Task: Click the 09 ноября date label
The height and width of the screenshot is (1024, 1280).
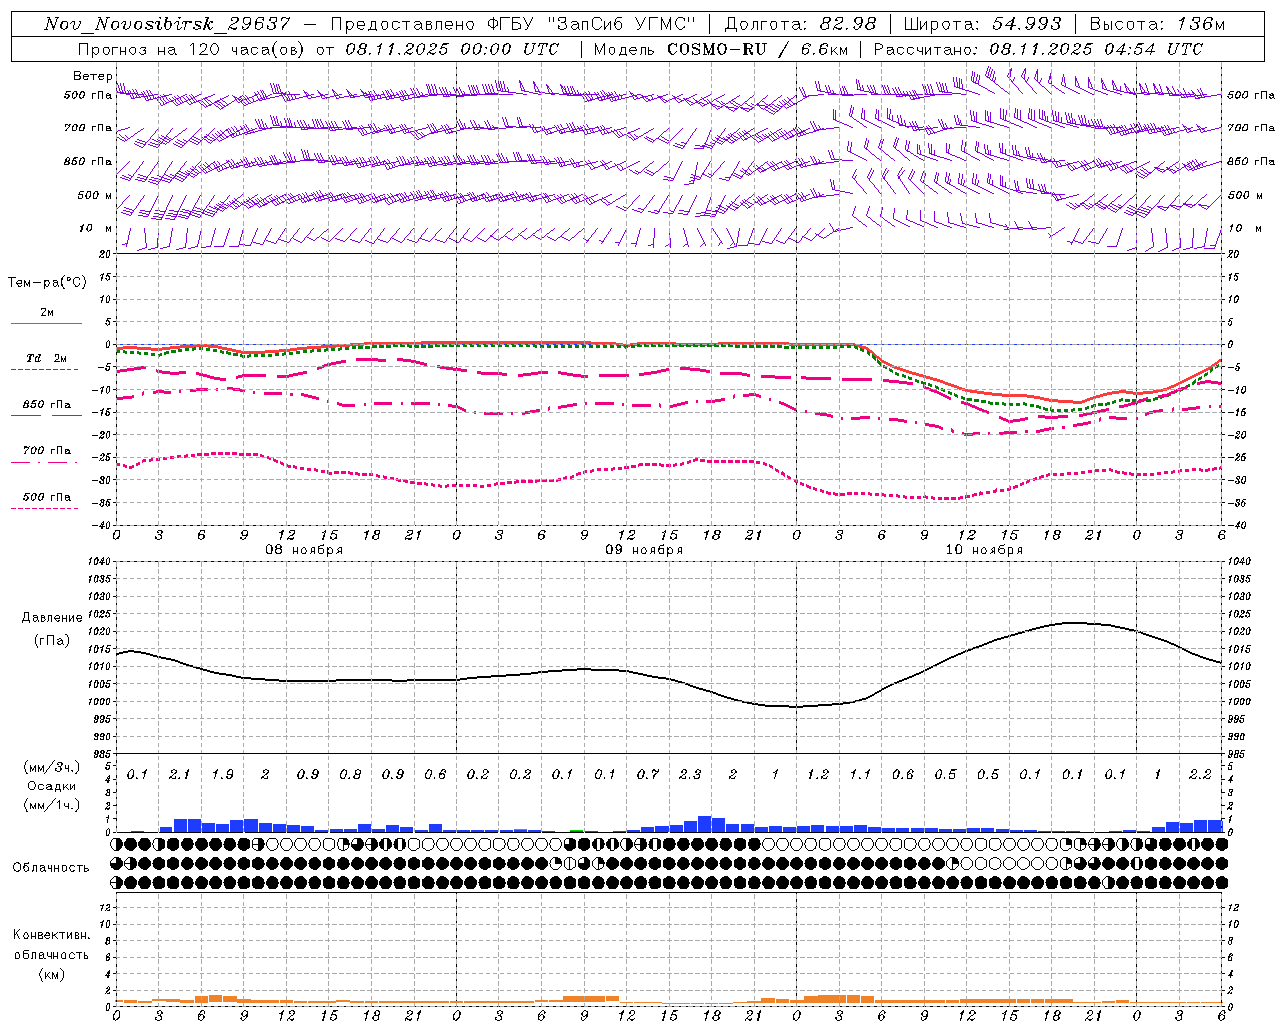Action: [644, 550]
